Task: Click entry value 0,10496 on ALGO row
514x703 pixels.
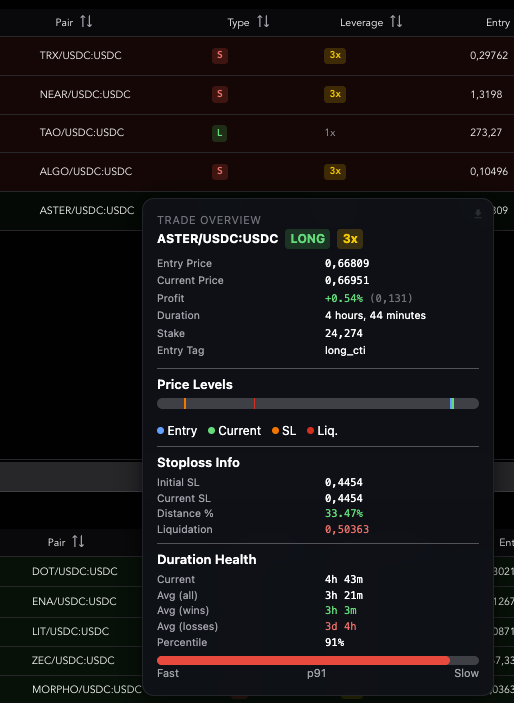Action: (x=489, y=171)
